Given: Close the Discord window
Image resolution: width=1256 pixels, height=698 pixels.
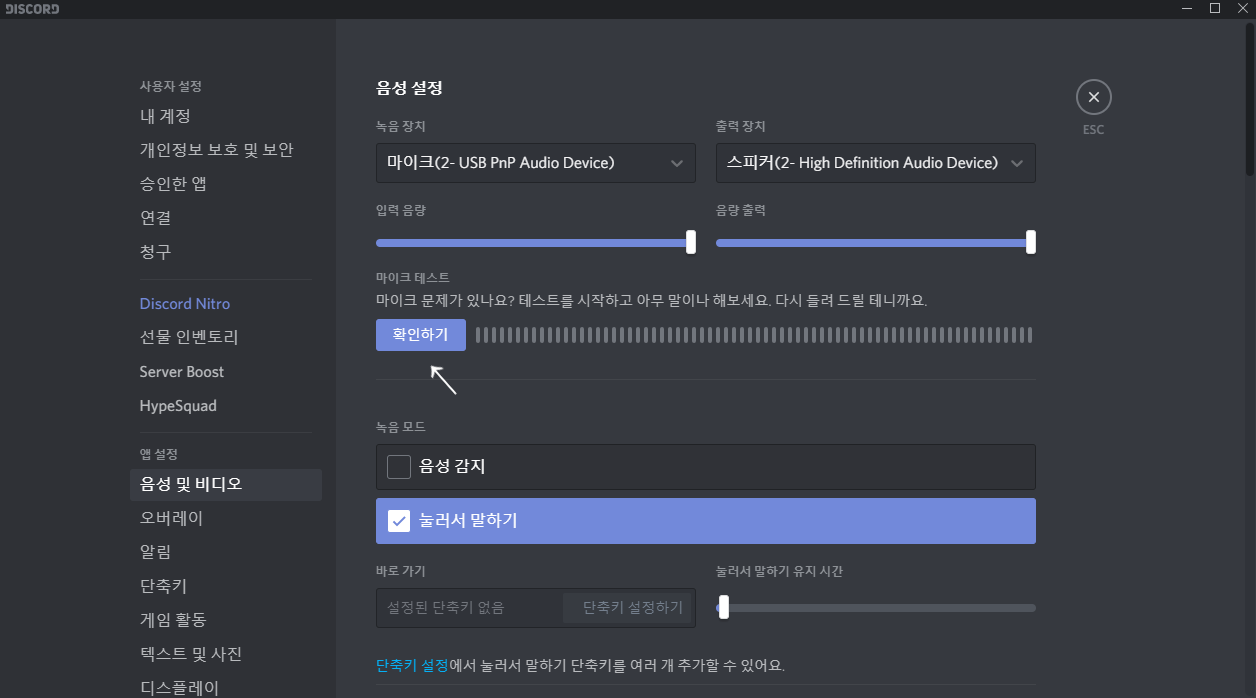Looking at the screenshot, I should (x=1243, y=8).
